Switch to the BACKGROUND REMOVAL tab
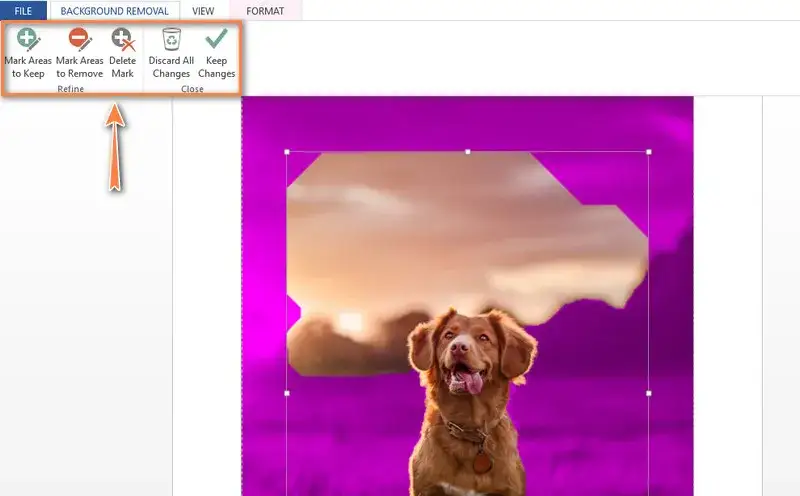Image resolution: width=800 pixels, height=496 pixels. 115,11
